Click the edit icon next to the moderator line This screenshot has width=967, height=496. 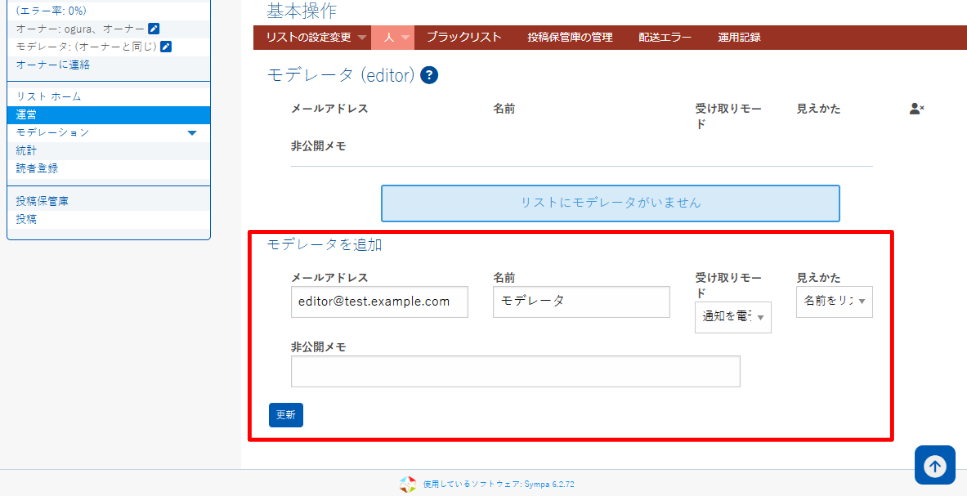pos(165,46)
